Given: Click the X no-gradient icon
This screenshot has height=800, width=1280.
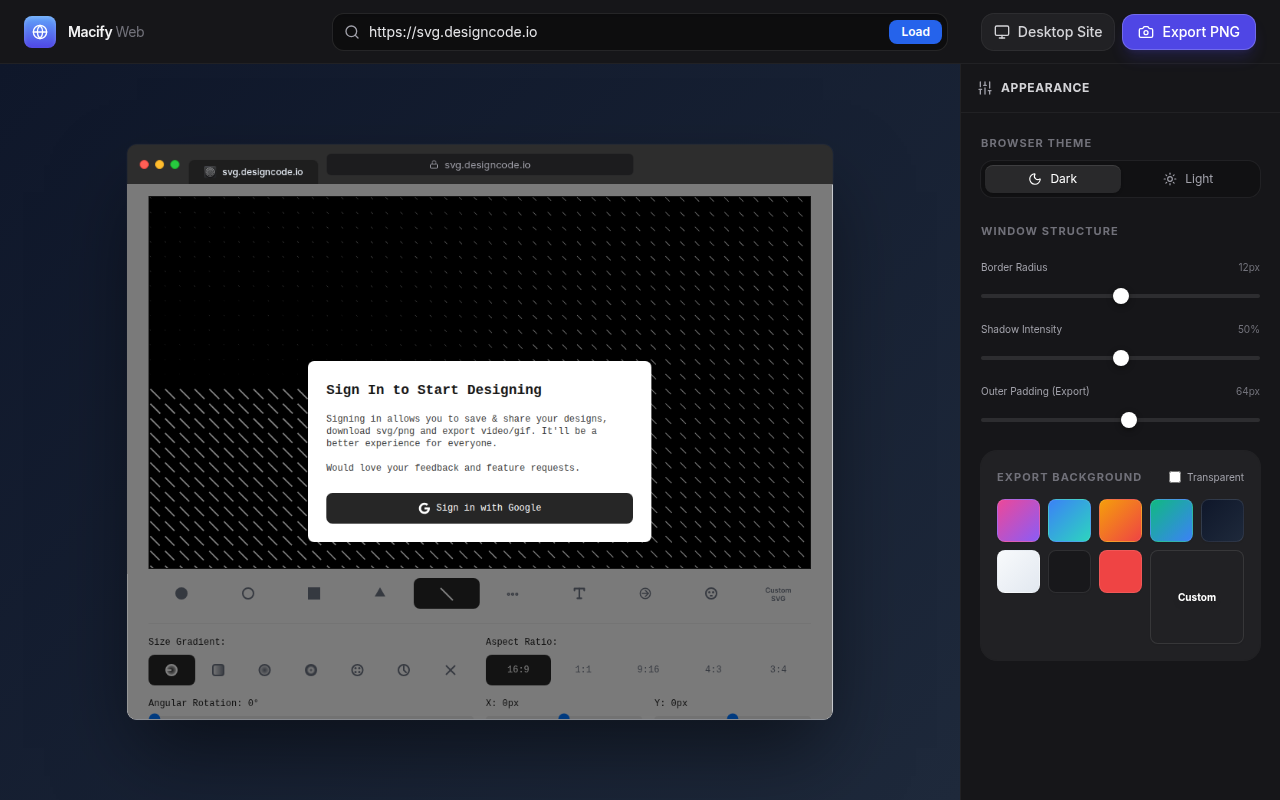Looking at the screenshot, I should coord(450,670).
